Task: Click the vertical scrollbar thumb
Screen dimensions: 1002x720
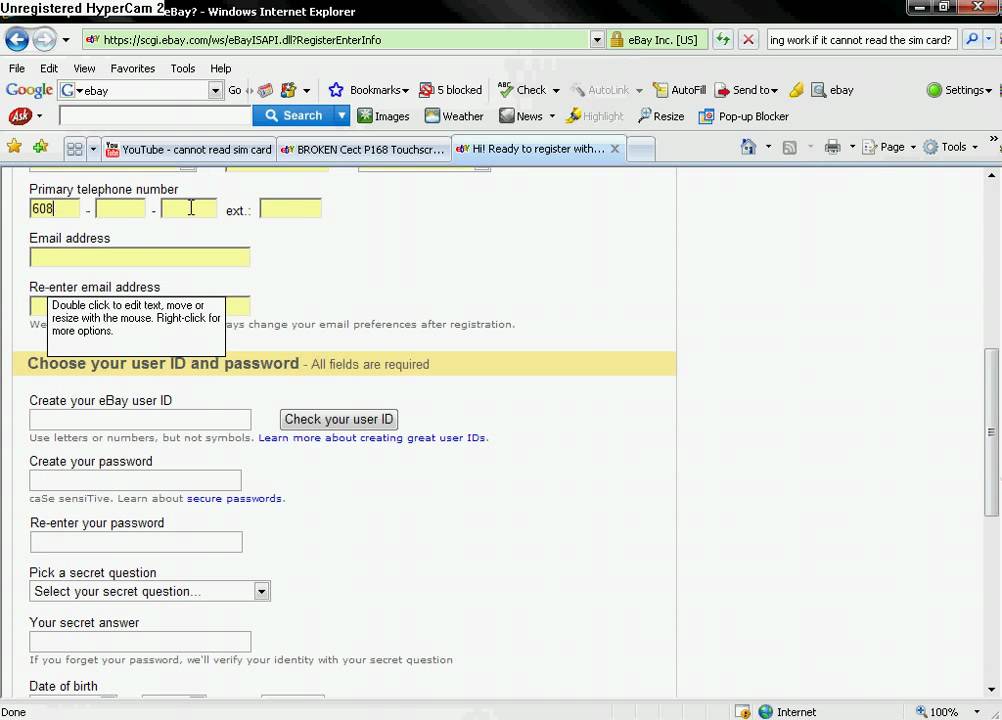Action: (x=990, y=431)
